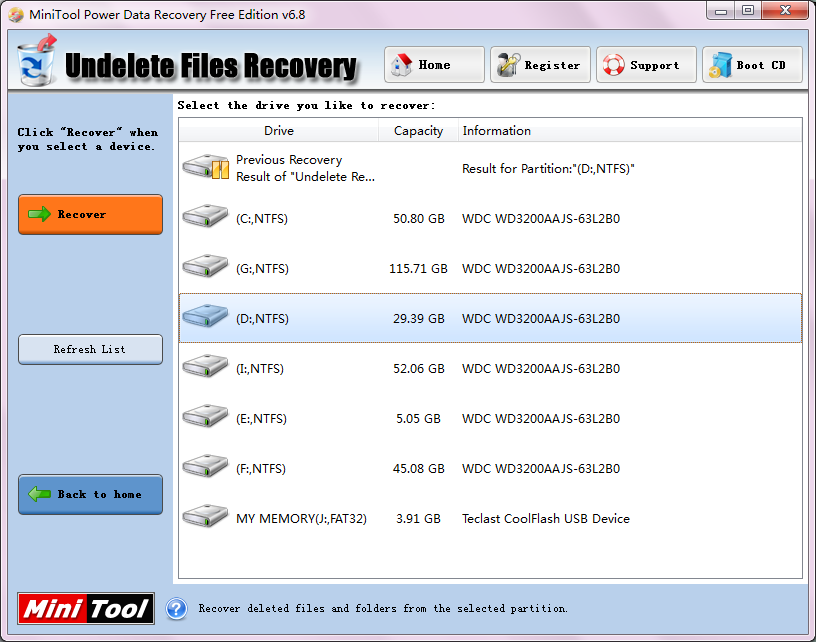The height and width of the screenshot is (642, 816).
Task: Maximize the MiniTool window
Action: coord(748,11)
